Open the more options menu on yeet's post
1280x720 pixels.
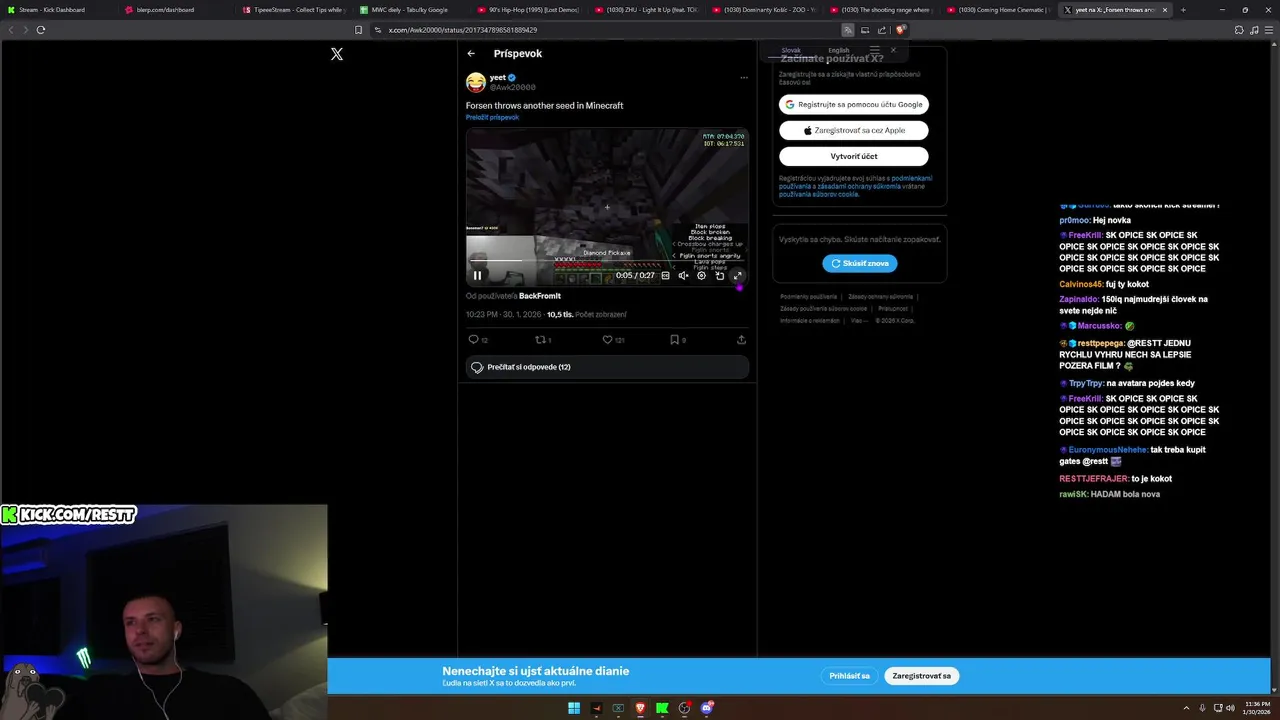[x=743, y=77]
